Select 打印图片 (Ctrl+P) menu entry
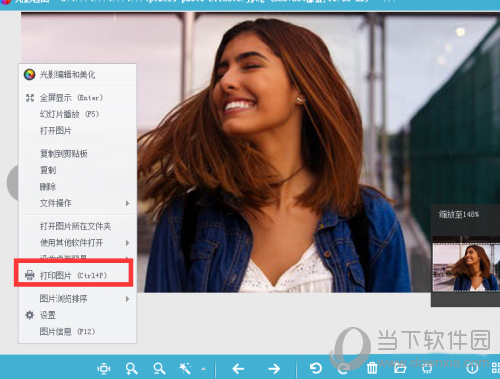The width and height of the screenshot is (500, 379). [73, 275]
